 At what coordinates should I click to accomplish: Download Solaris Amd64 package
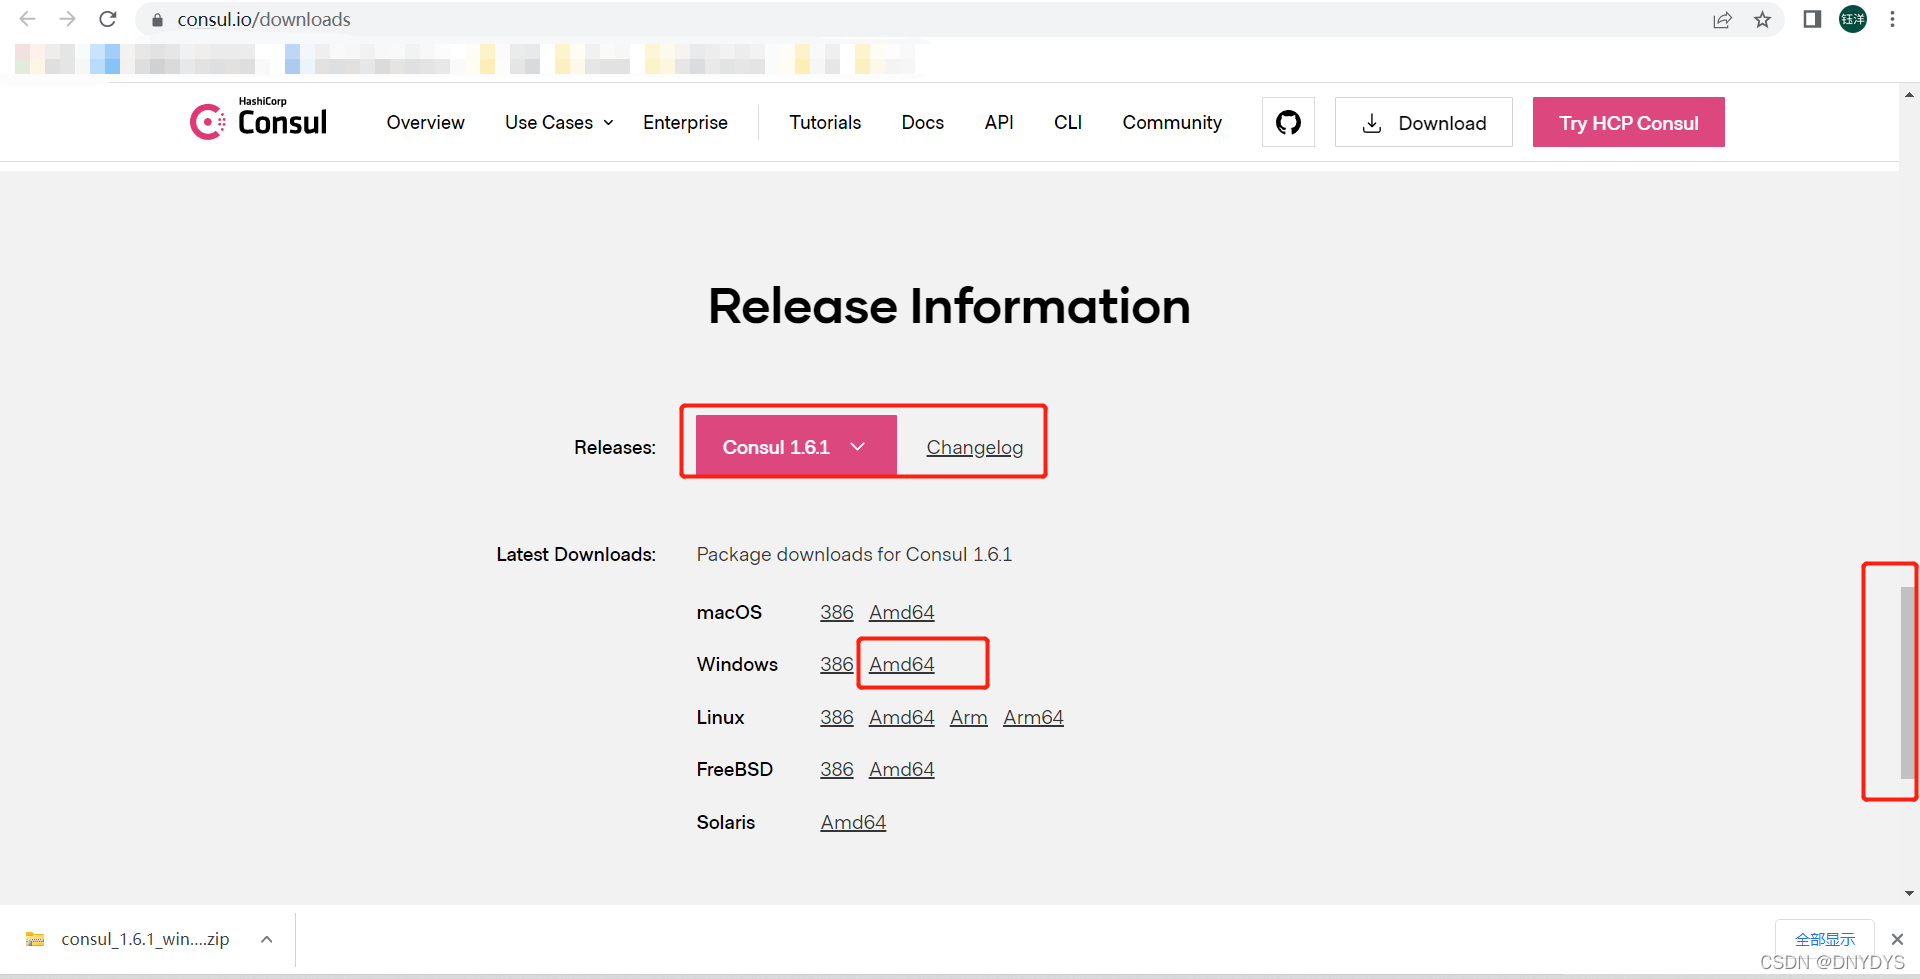853,822
